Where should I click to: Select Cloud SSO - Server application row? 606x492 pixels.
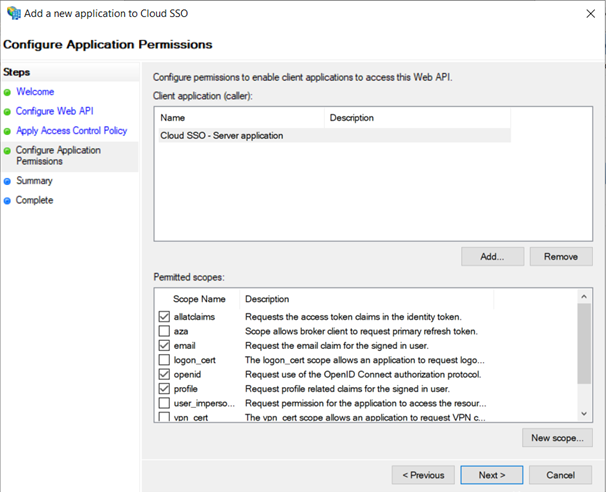222,135
